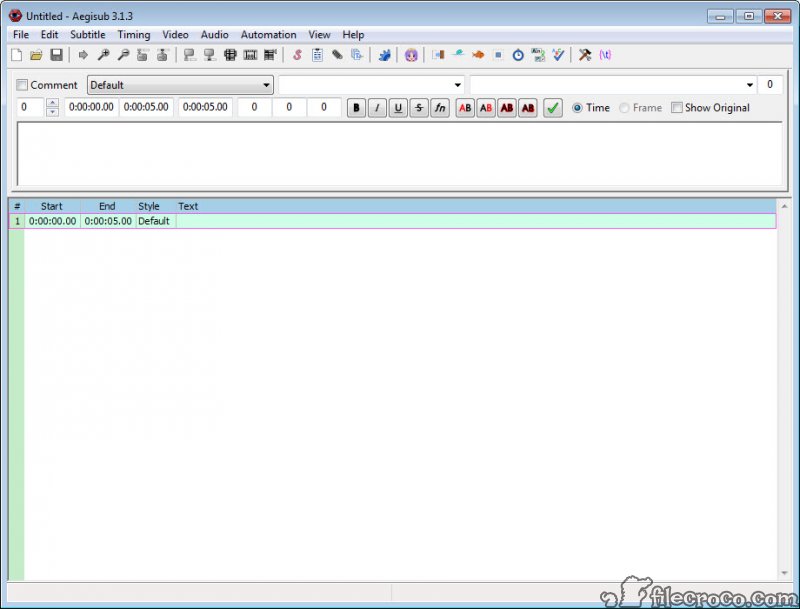
Task: Open the Automation menu
Action: [x=268, y=35]
